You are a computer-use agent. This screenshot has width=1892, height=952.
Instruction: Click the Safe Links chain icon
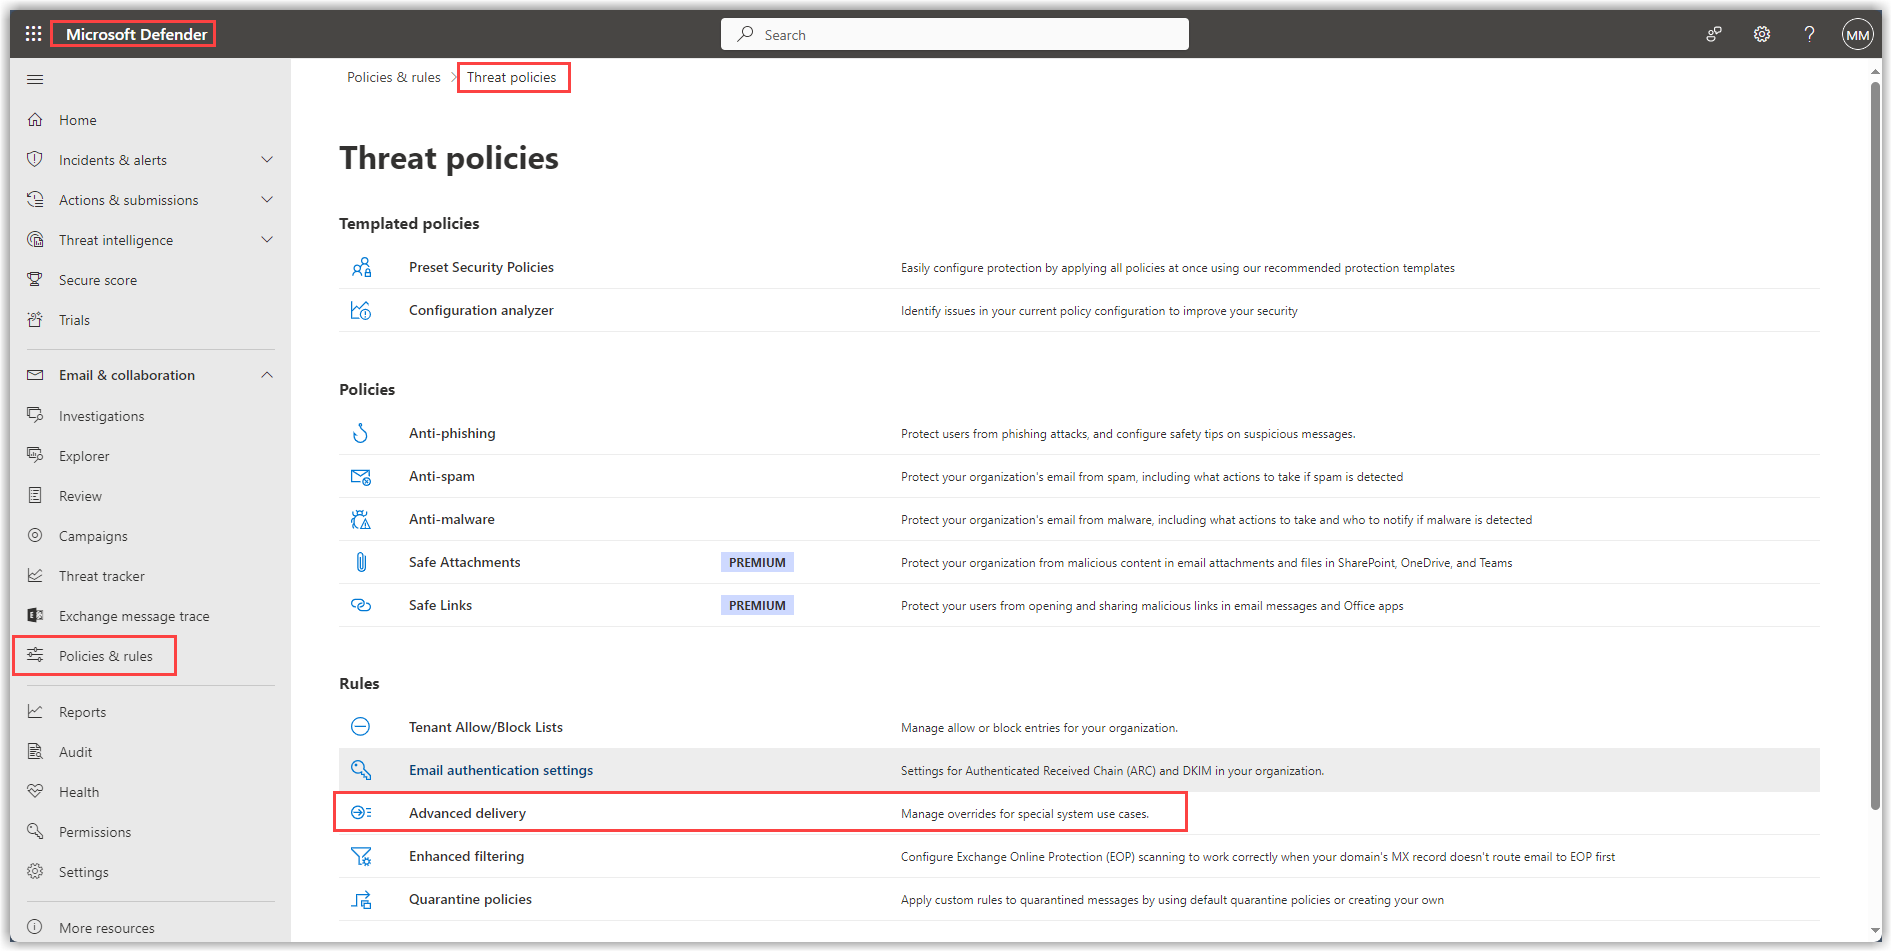(x=361, y=605)
